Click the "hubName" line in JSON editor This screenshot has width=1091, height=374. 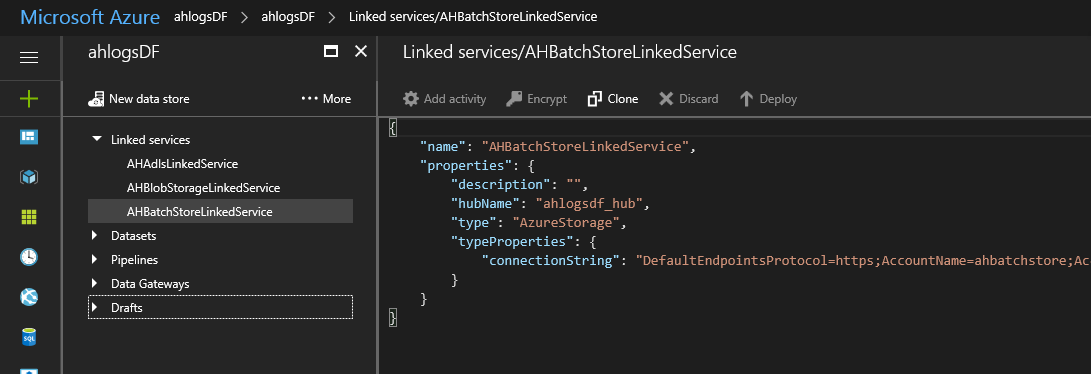point(550,204)
